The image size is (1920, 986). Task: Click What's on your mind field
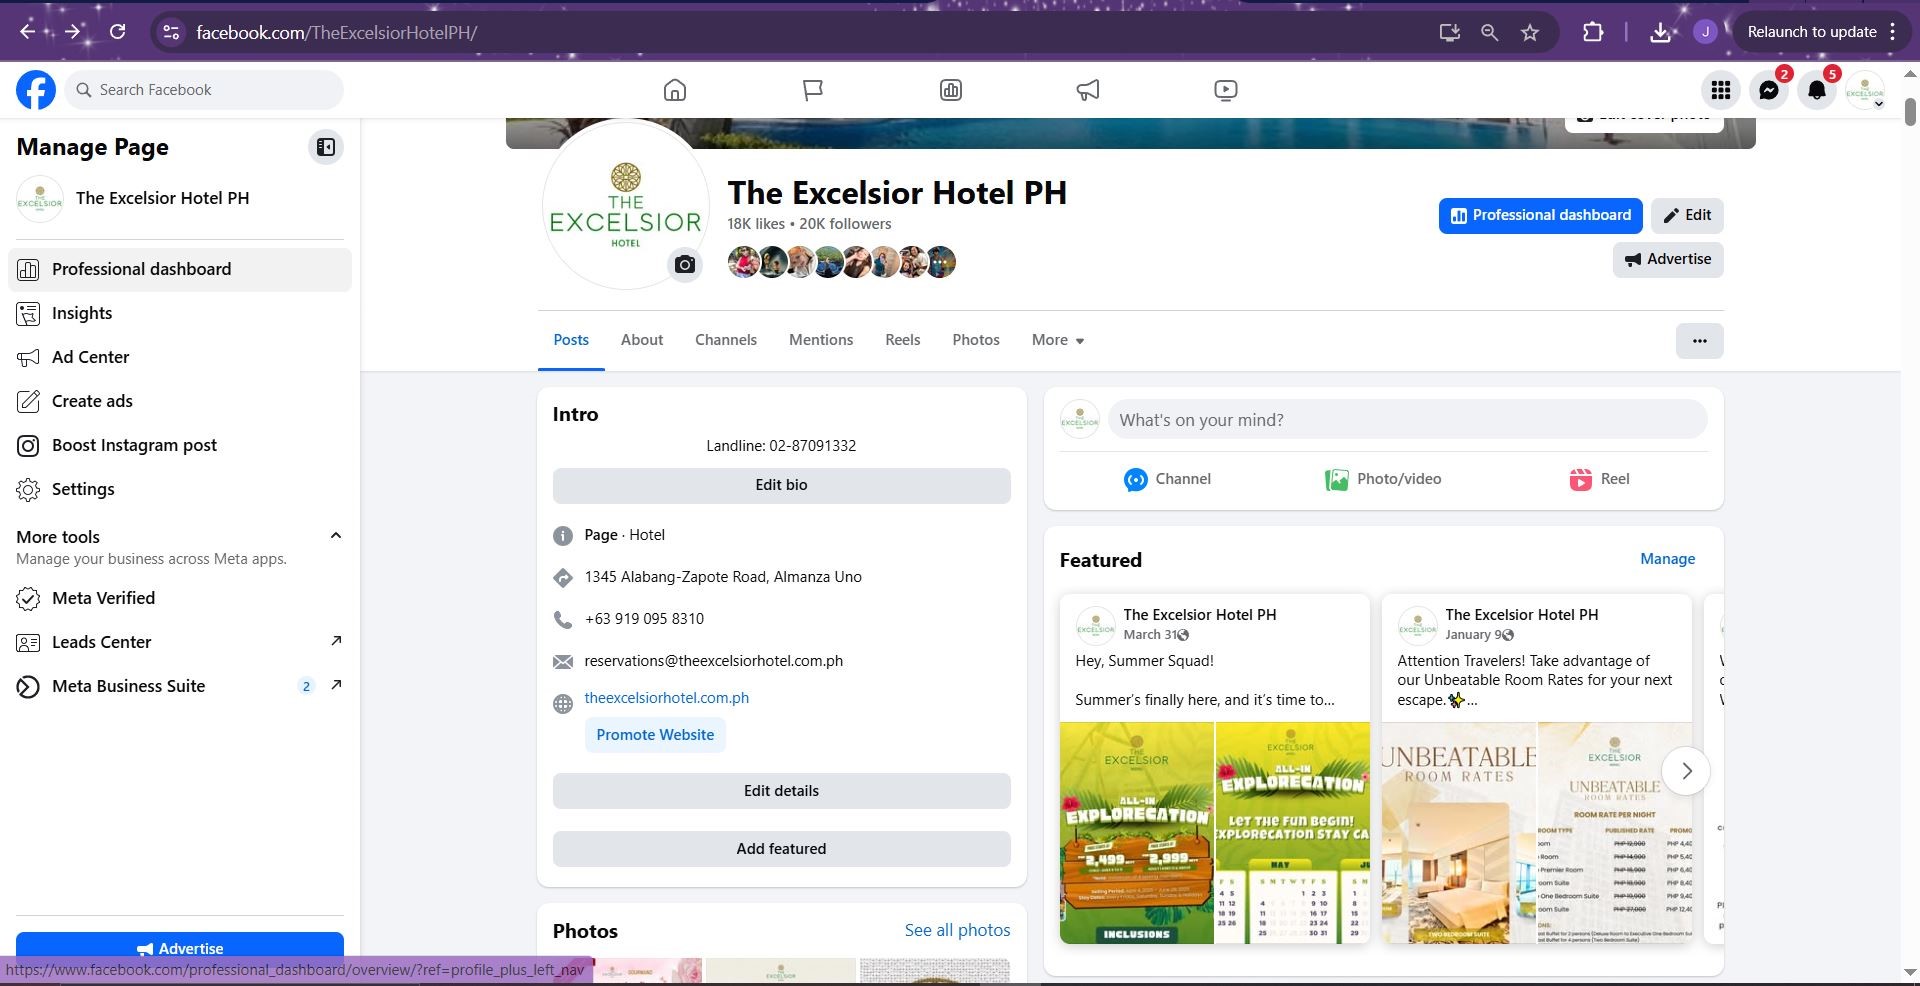[x=1407, y=420]
